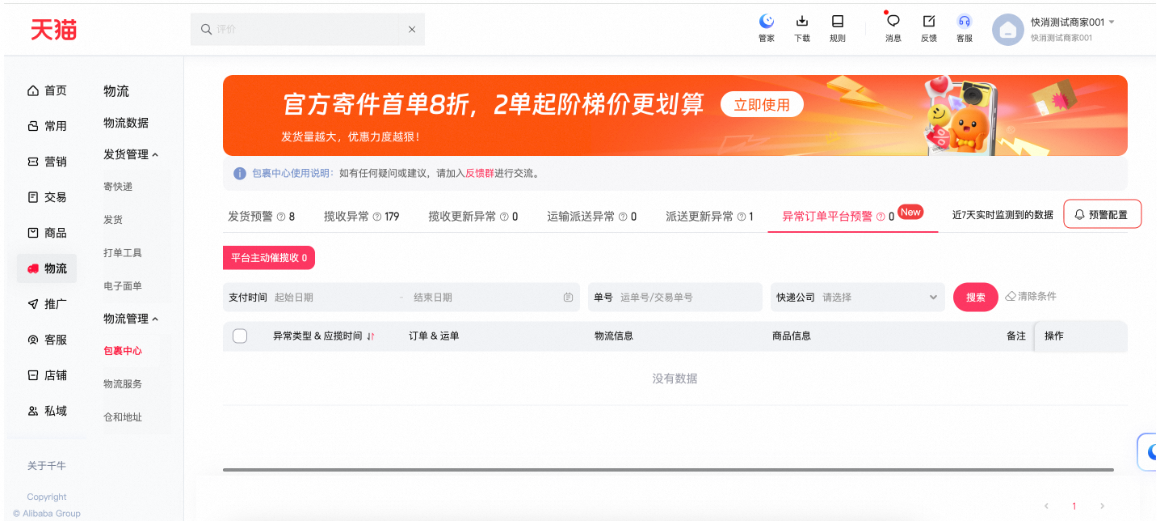
Task: Switch to the 发货预警 tab
Action: [x=261, y=216]
